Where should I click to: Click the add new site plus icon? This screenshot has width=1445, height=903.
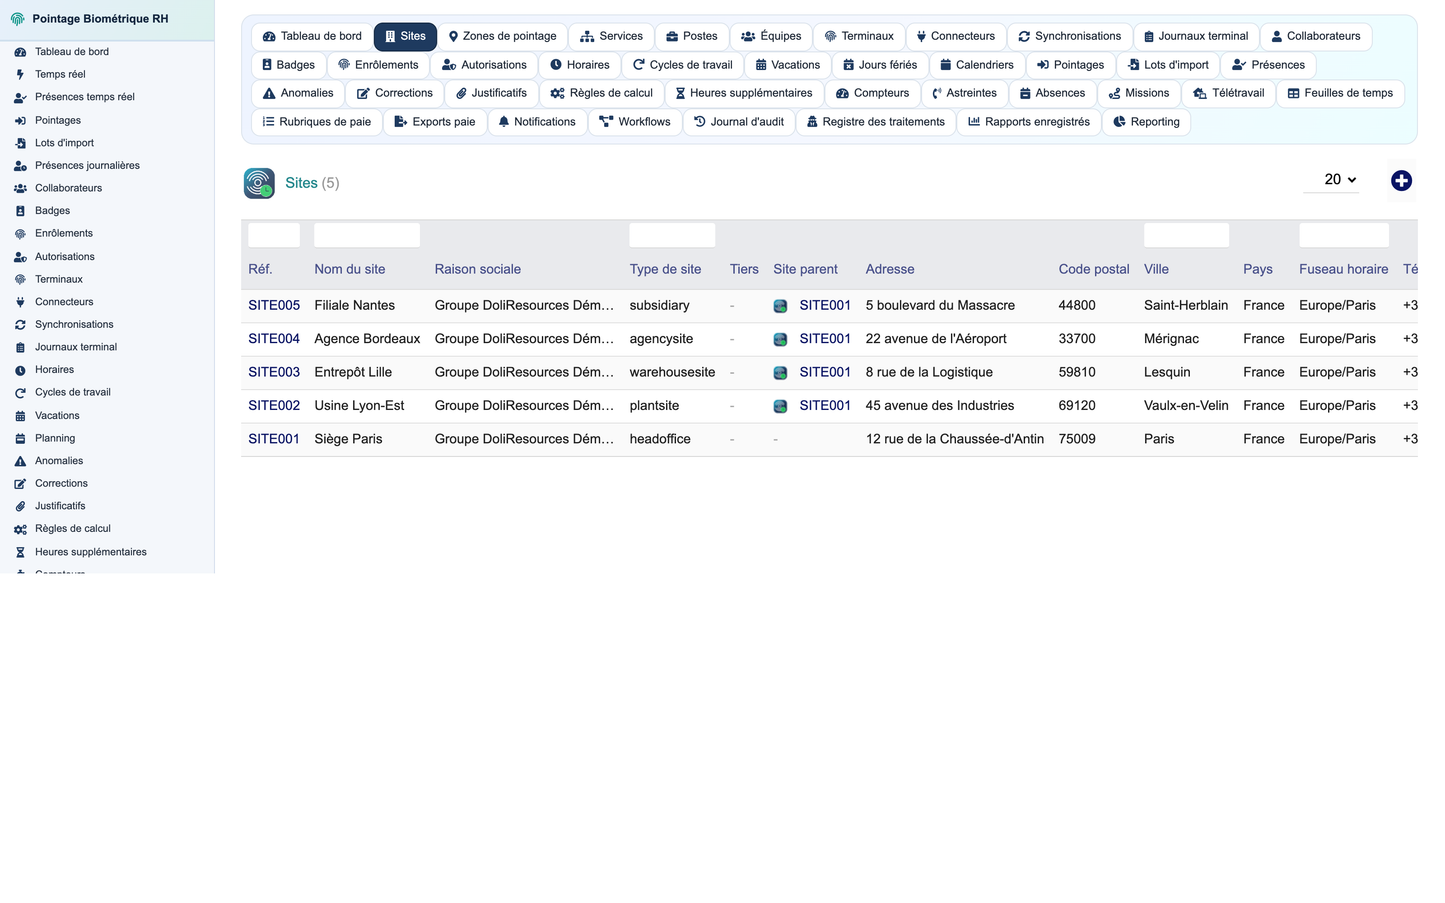[1401, 181]
